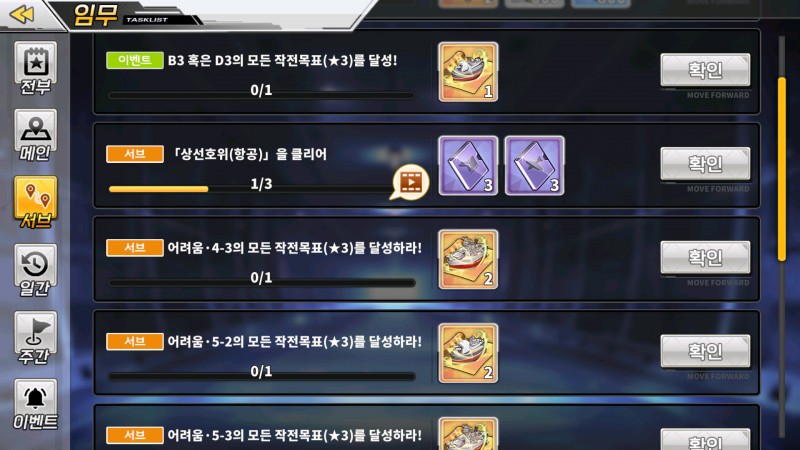Open the 전부 (All) task category
This screenshot has width=800, height=450.
click(x=35, y=68)
